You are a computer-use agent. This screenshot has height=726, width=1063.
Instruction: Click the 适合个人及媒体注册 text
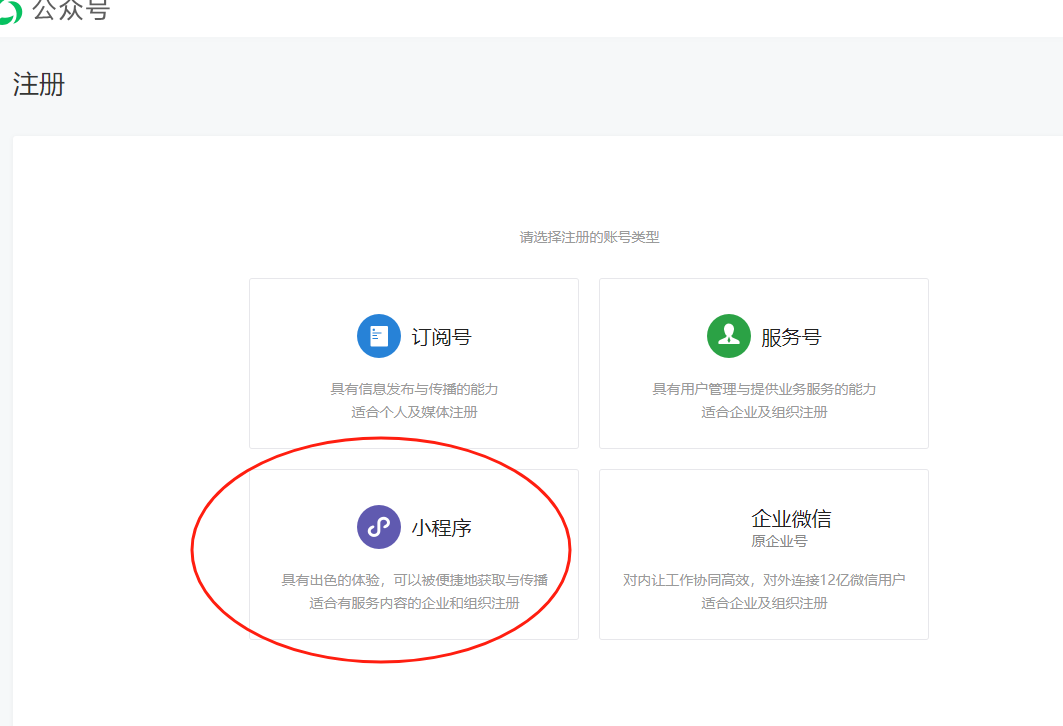pos(414,412)
